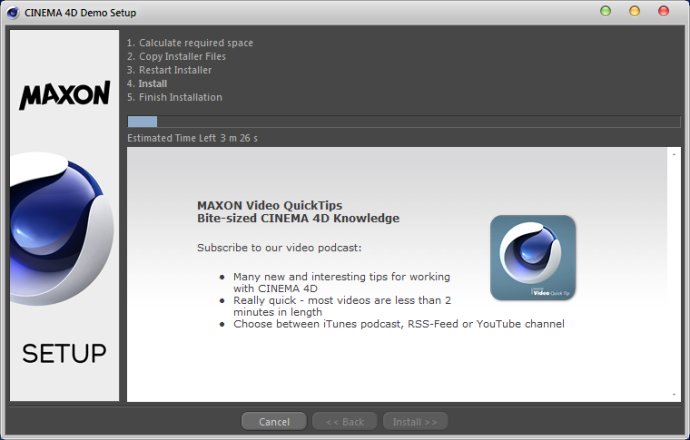Image resolution: width=690 pixels, height=440 pixels.
Task: Click 'MAXON Video QuickTips' heading
Action: (270, 205)
